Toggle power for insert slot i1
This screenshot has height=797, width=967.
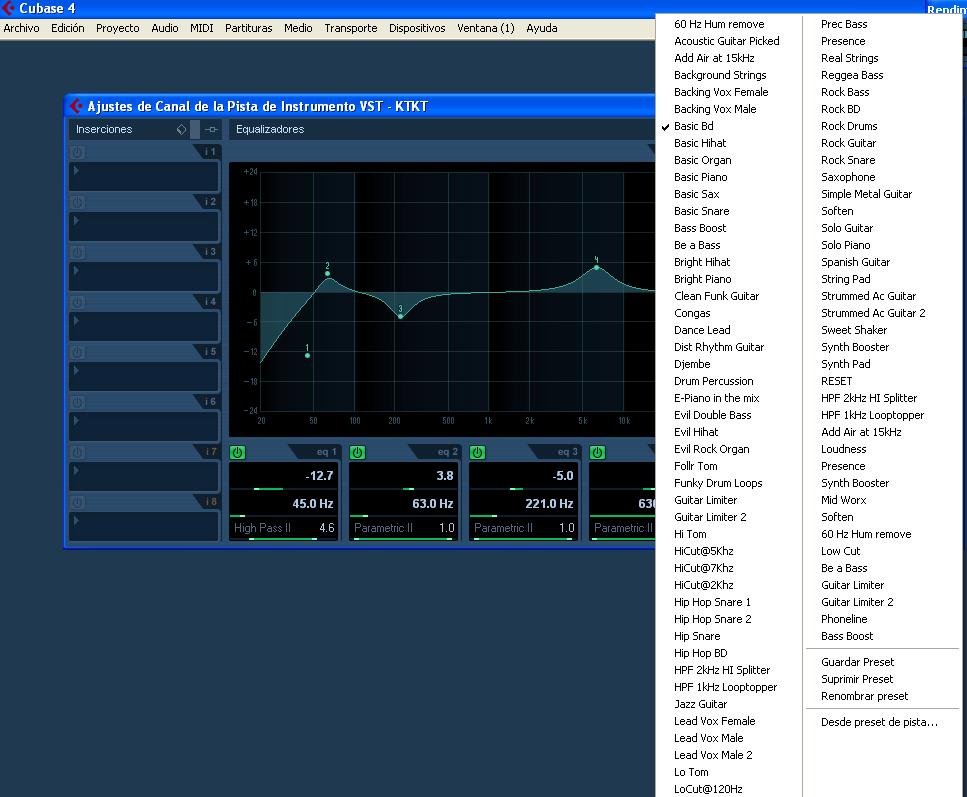tap(77, 152)
